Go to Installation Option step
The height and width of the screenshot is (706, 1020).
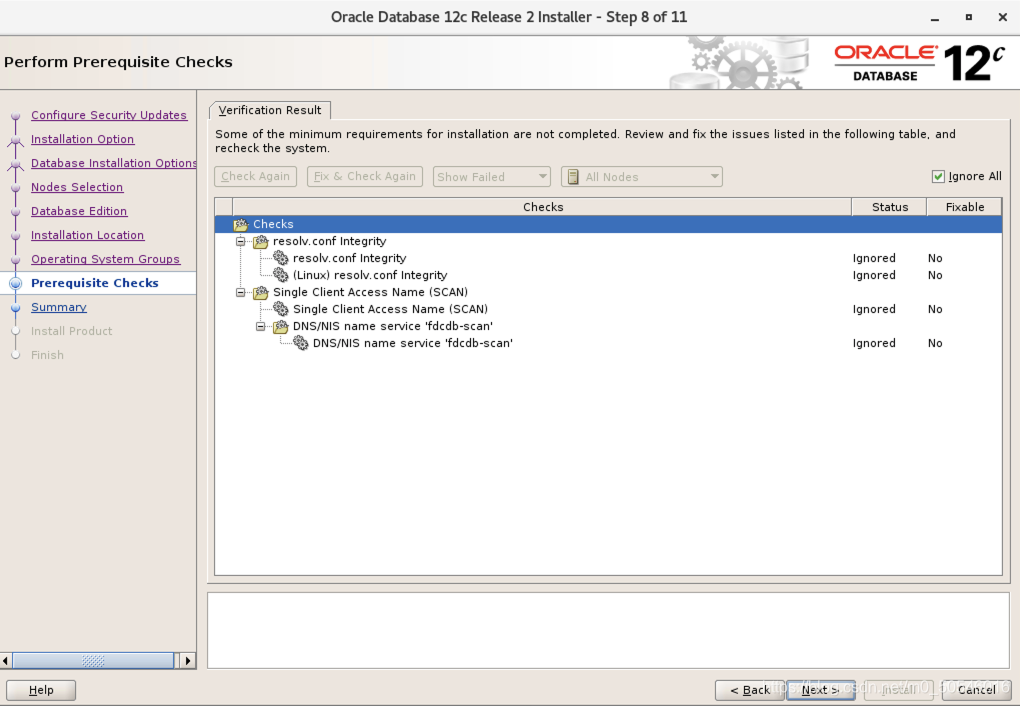click(83, 139)
